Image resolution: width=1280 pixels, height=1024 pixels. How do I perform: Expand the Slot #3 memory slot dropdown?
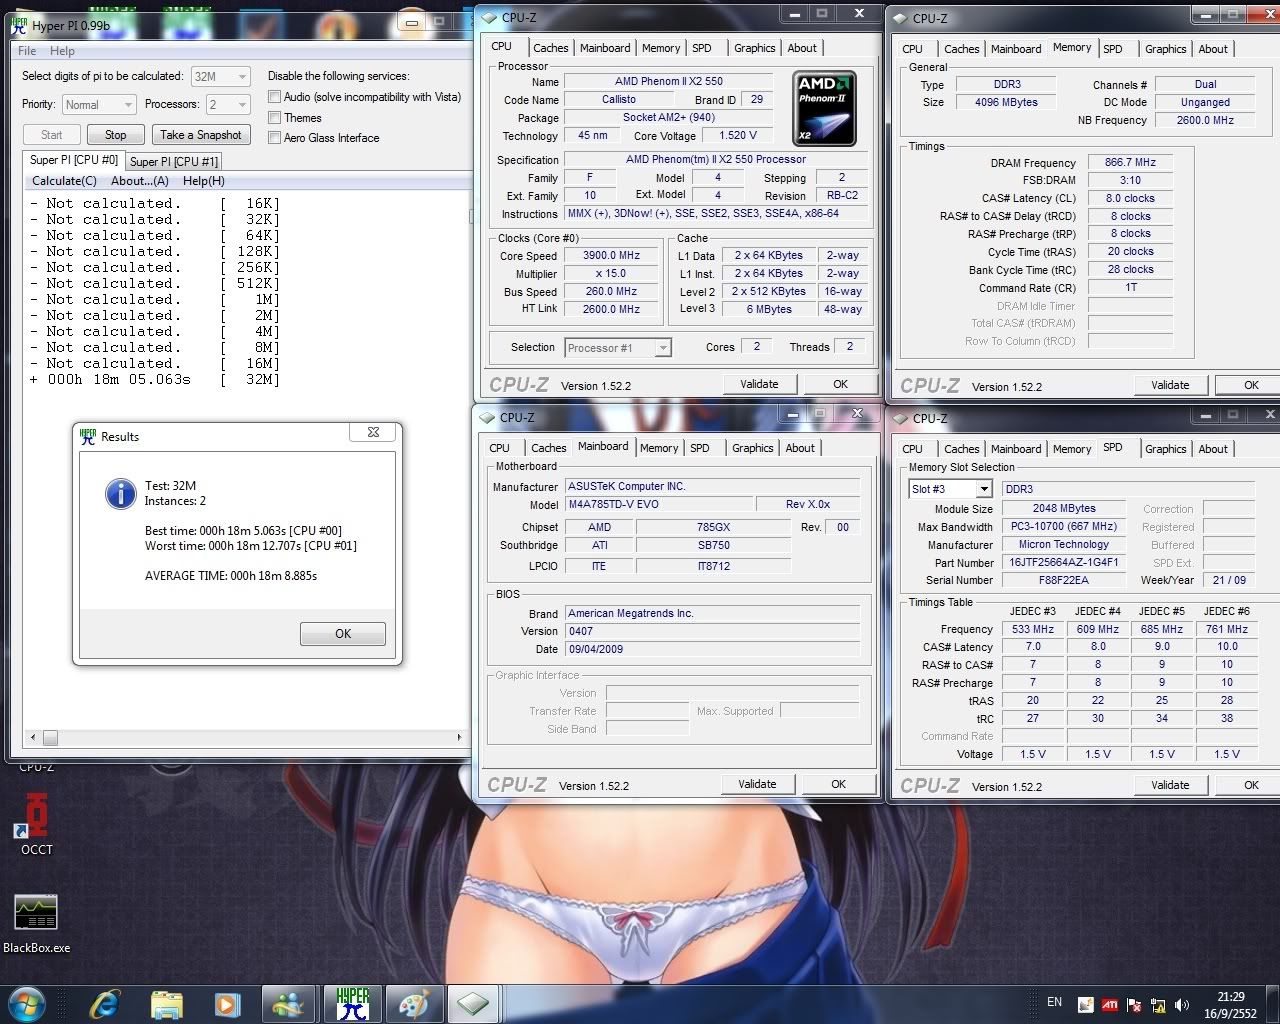pos(984,489)
